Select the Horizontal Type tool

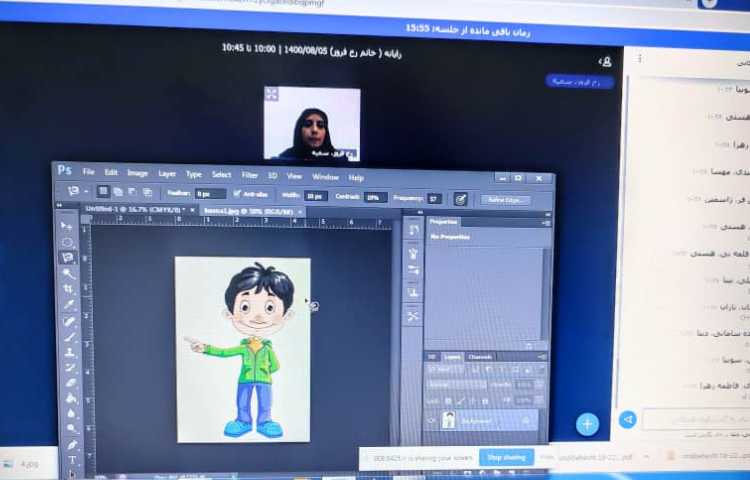tap(73, 460)
